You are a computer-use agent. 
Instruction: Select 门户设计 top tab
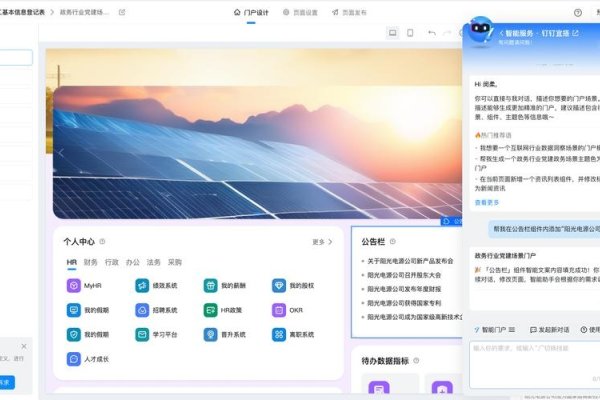tap(251, 13)
